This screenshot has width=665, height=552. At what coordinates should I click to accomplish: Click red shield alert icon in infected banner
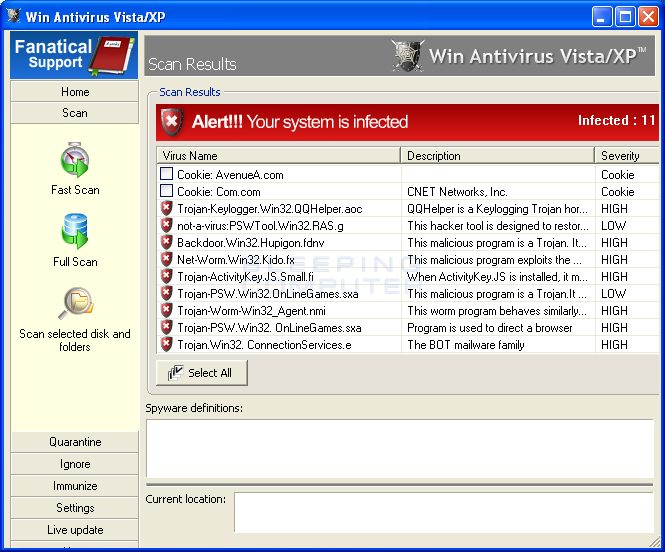172,122
